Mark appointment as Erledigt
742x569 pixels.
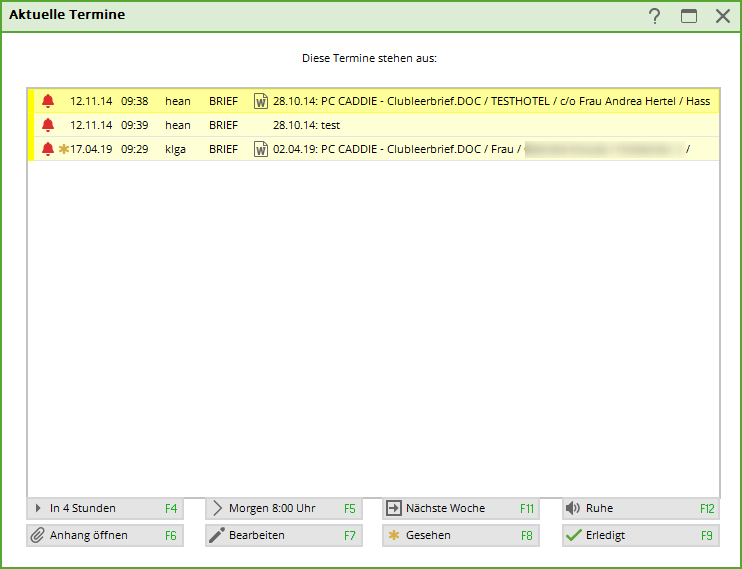(x=639, y=535)
